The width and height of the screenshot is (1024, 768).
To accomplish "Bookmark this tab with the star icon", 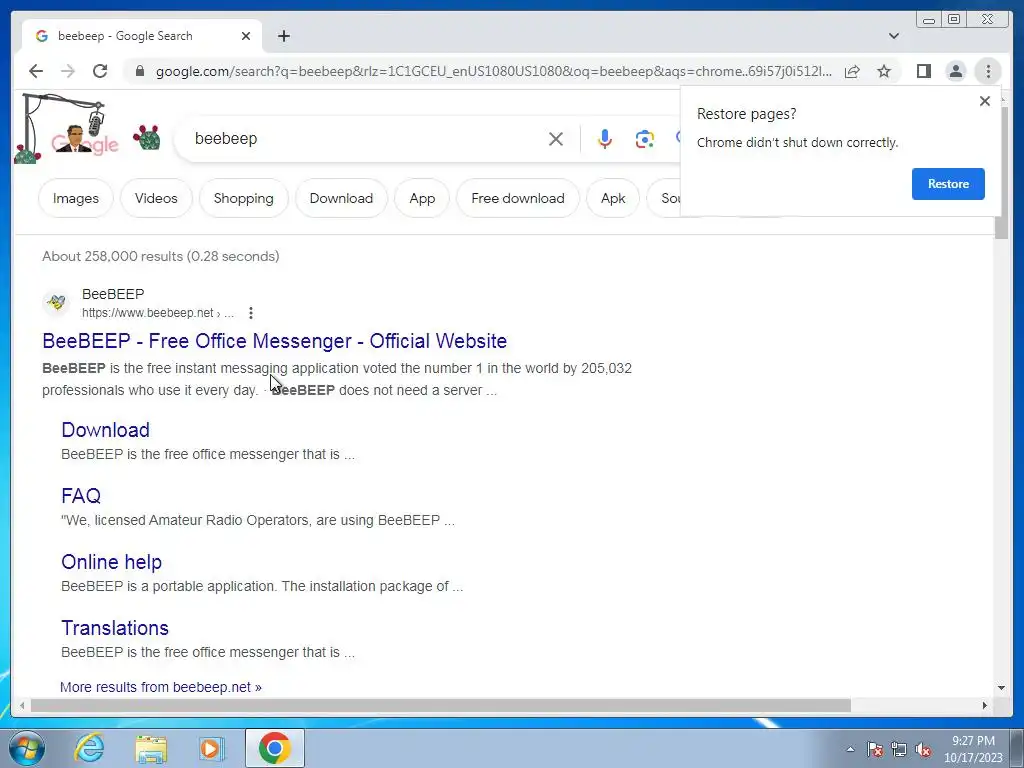I will 884,71.
